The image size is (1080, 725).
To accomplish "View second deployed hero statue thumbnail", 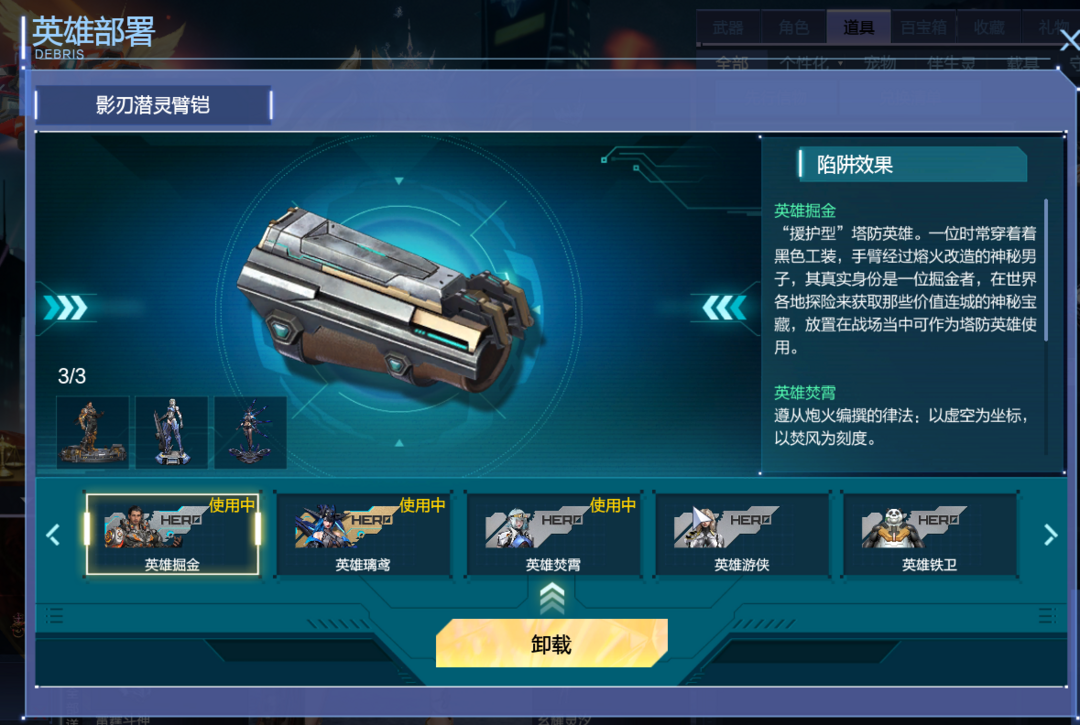I will pyautogui.click(x=172, y=432).
